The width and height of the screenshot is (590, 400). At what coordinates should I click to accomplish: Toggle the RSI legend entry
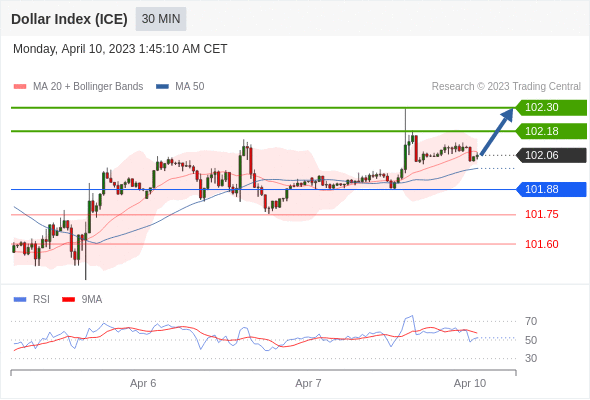click(x=41, y=300)
